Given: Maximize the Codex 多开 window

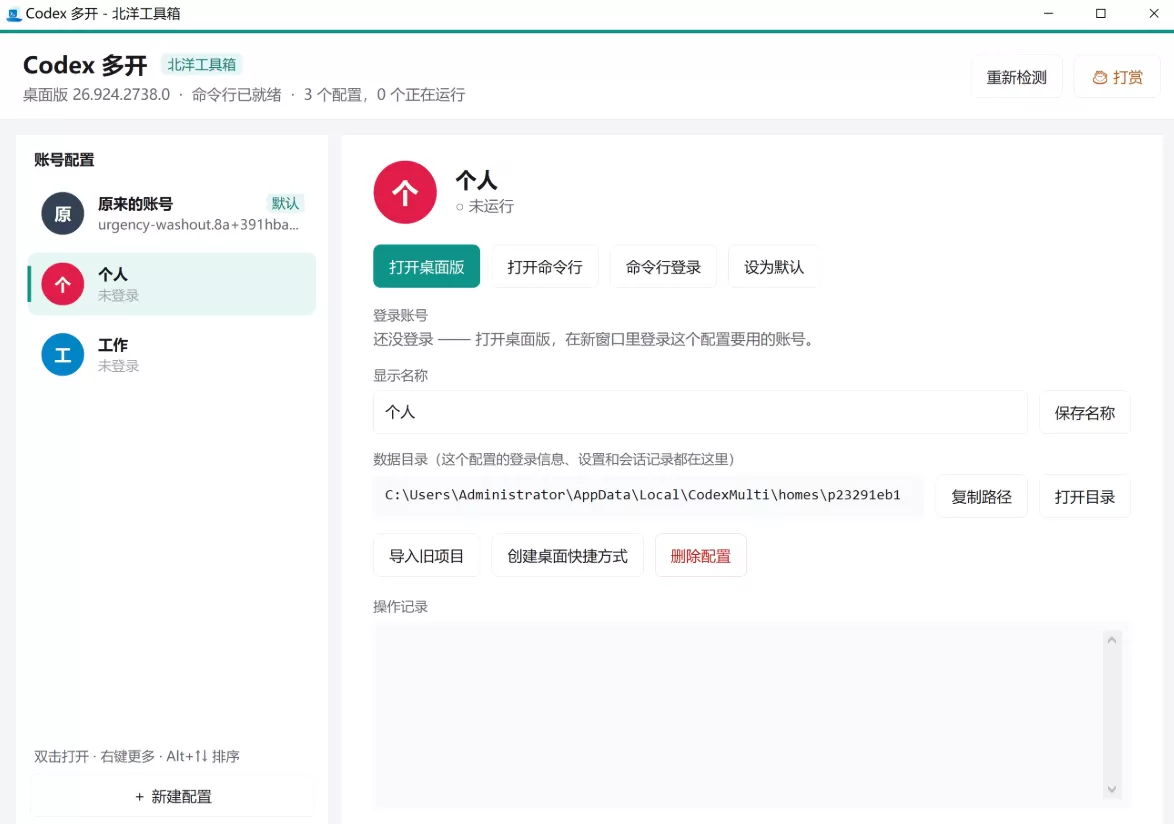Looking at the screenshot, I should (x=1101, y=13).
